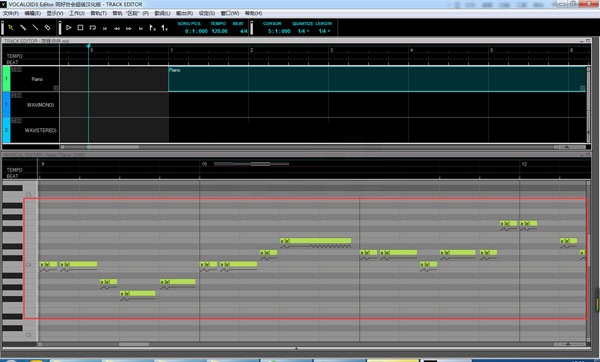Click the C4 piano key label

coord(28,264)
